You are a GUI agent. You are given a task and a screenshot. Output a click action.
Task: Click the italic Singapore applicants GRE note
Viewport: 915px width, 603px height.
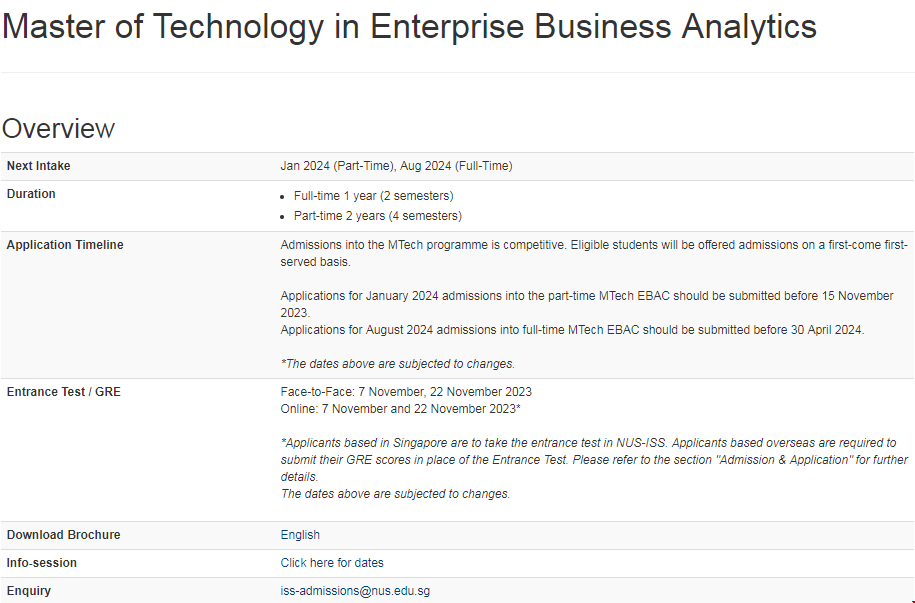588,459
